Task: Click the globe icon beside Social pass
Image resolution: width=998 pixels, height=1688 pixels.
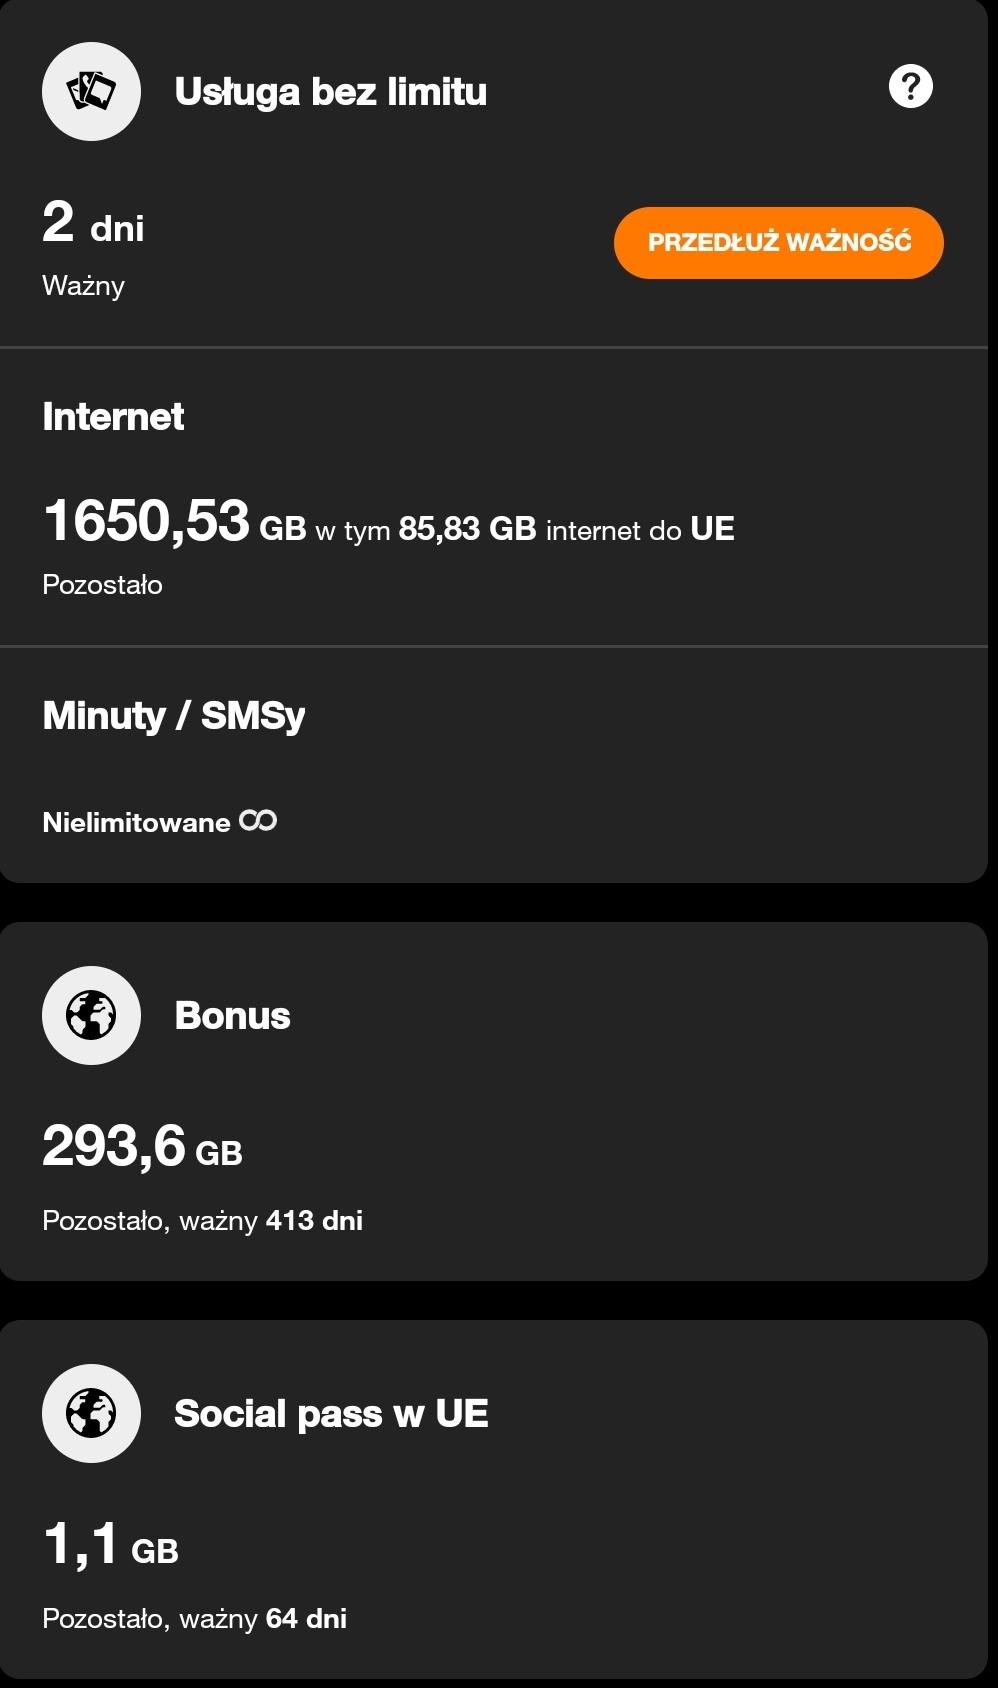Action: pos(91,1413)
